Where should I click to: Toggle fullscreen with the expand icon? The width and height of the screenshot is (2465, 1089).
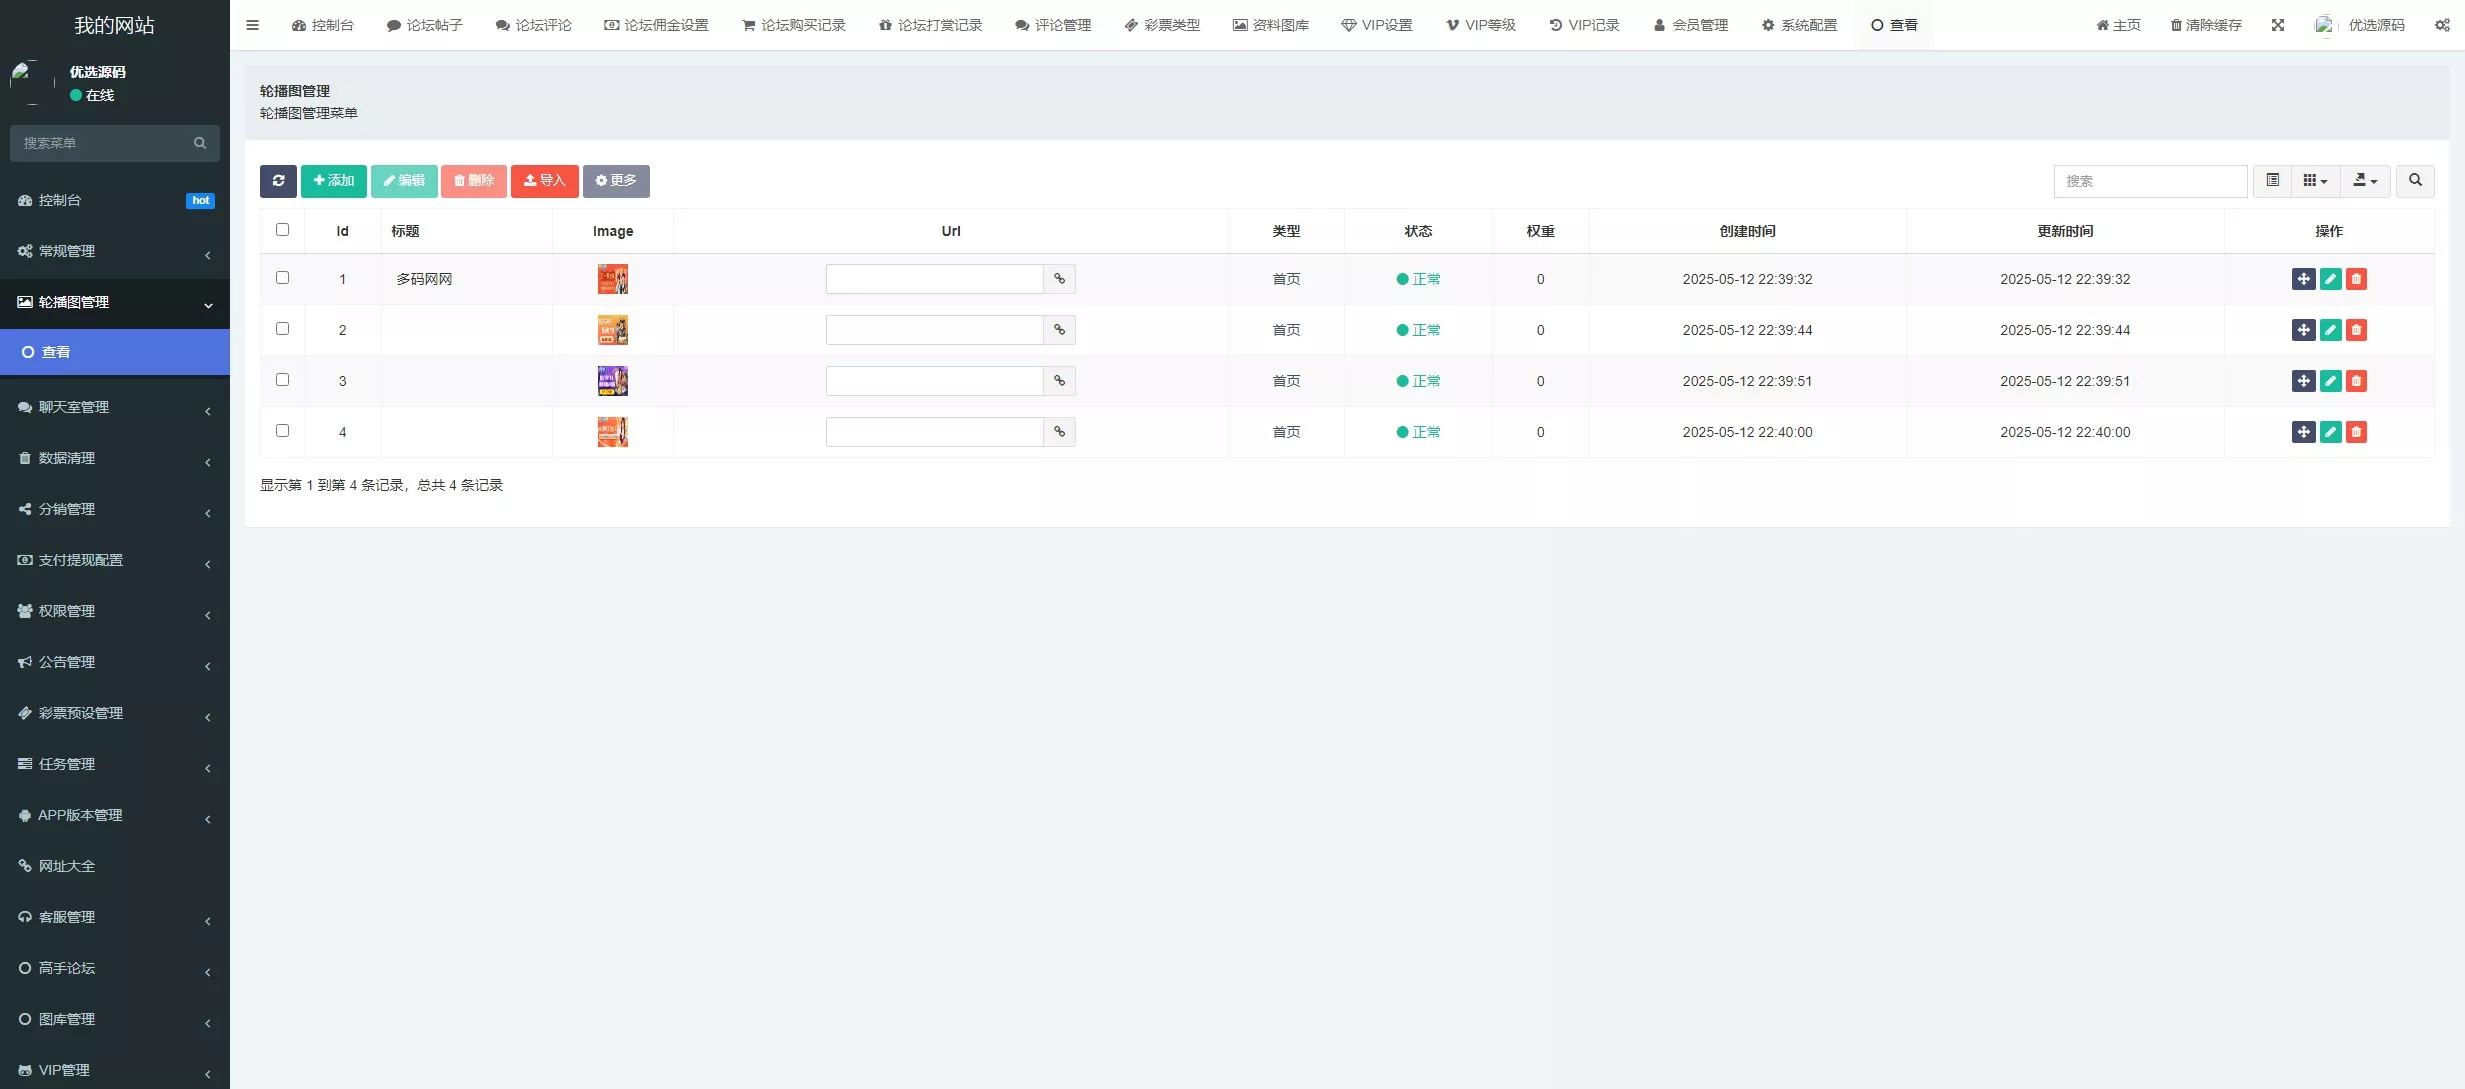[2277, 25]
